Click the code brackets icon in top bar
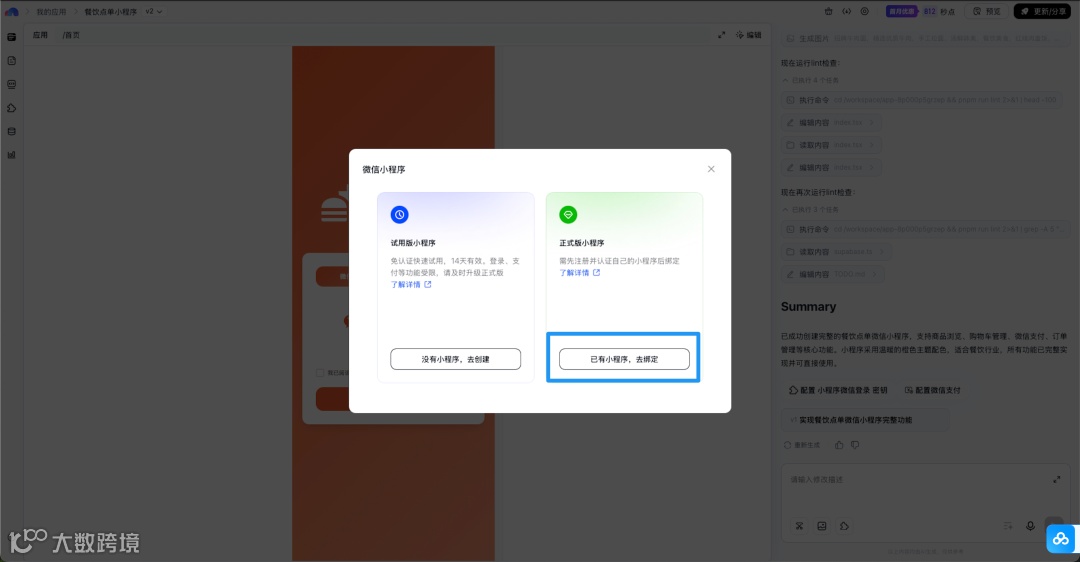1080x562 pixels. (847, 11)
